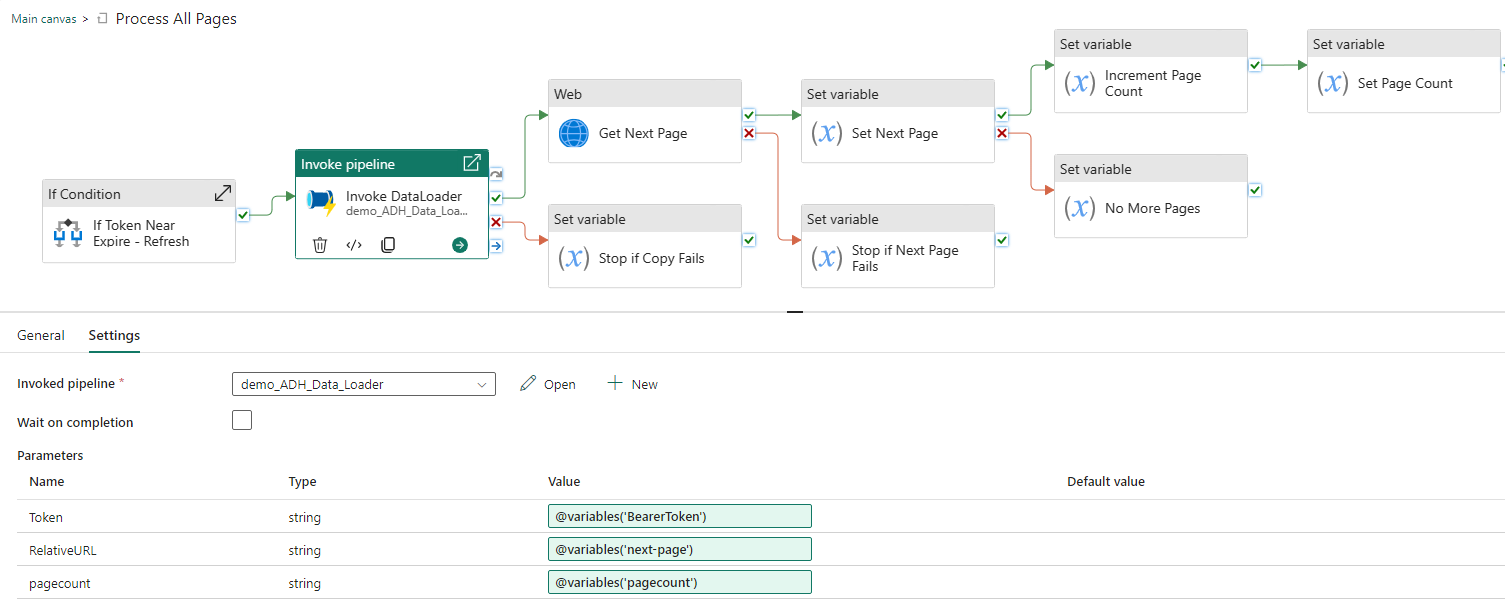
Task: Select the Get Next Page activity label
Action: point(643,133)
